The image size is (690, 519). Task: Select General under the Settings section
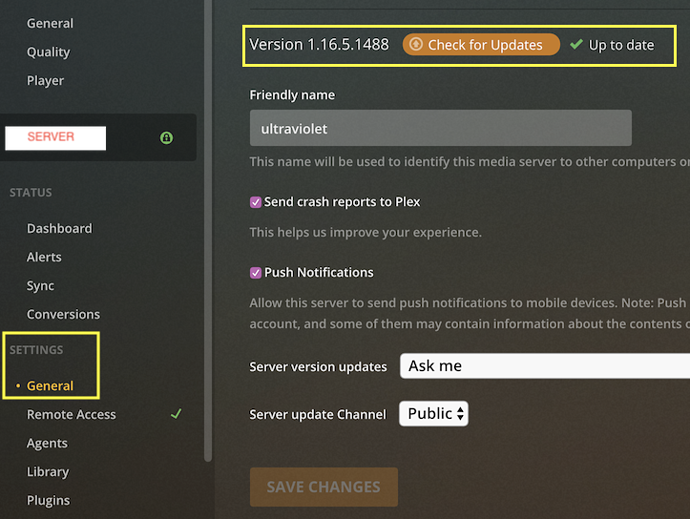tap(50, 386)
